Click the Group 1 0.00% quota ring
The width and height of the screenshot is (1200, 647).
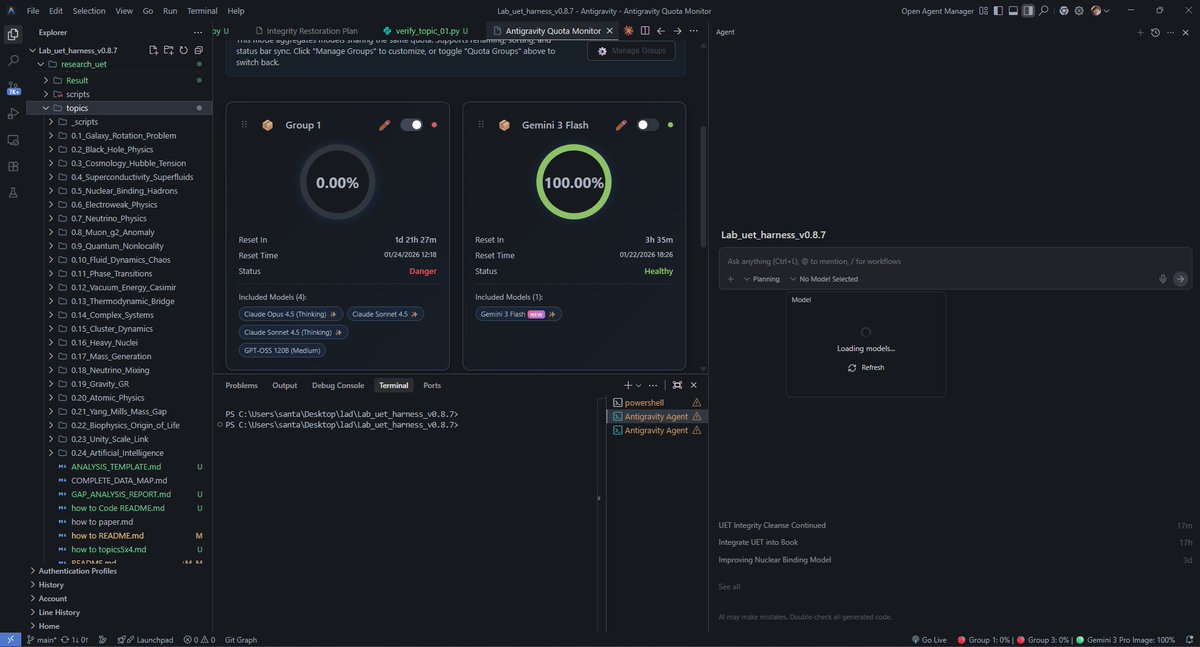click(337, 183)
